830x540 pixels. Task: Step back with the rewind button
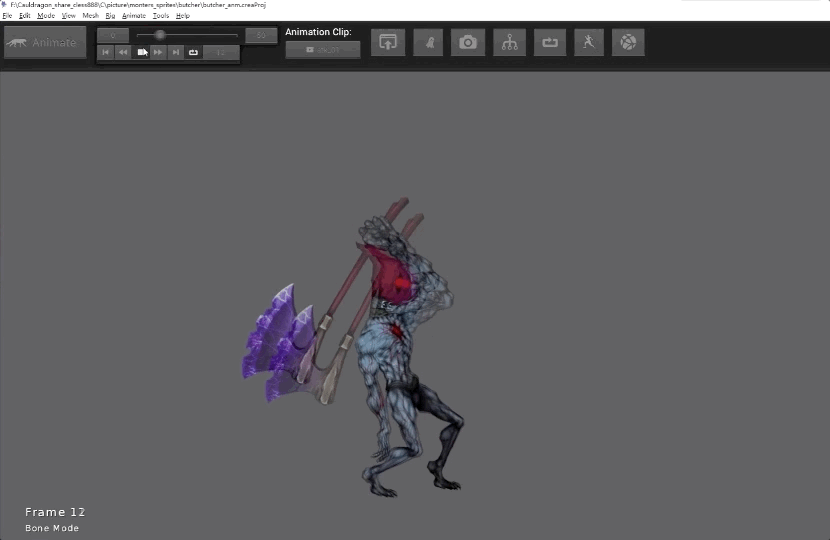click(123, 52)
